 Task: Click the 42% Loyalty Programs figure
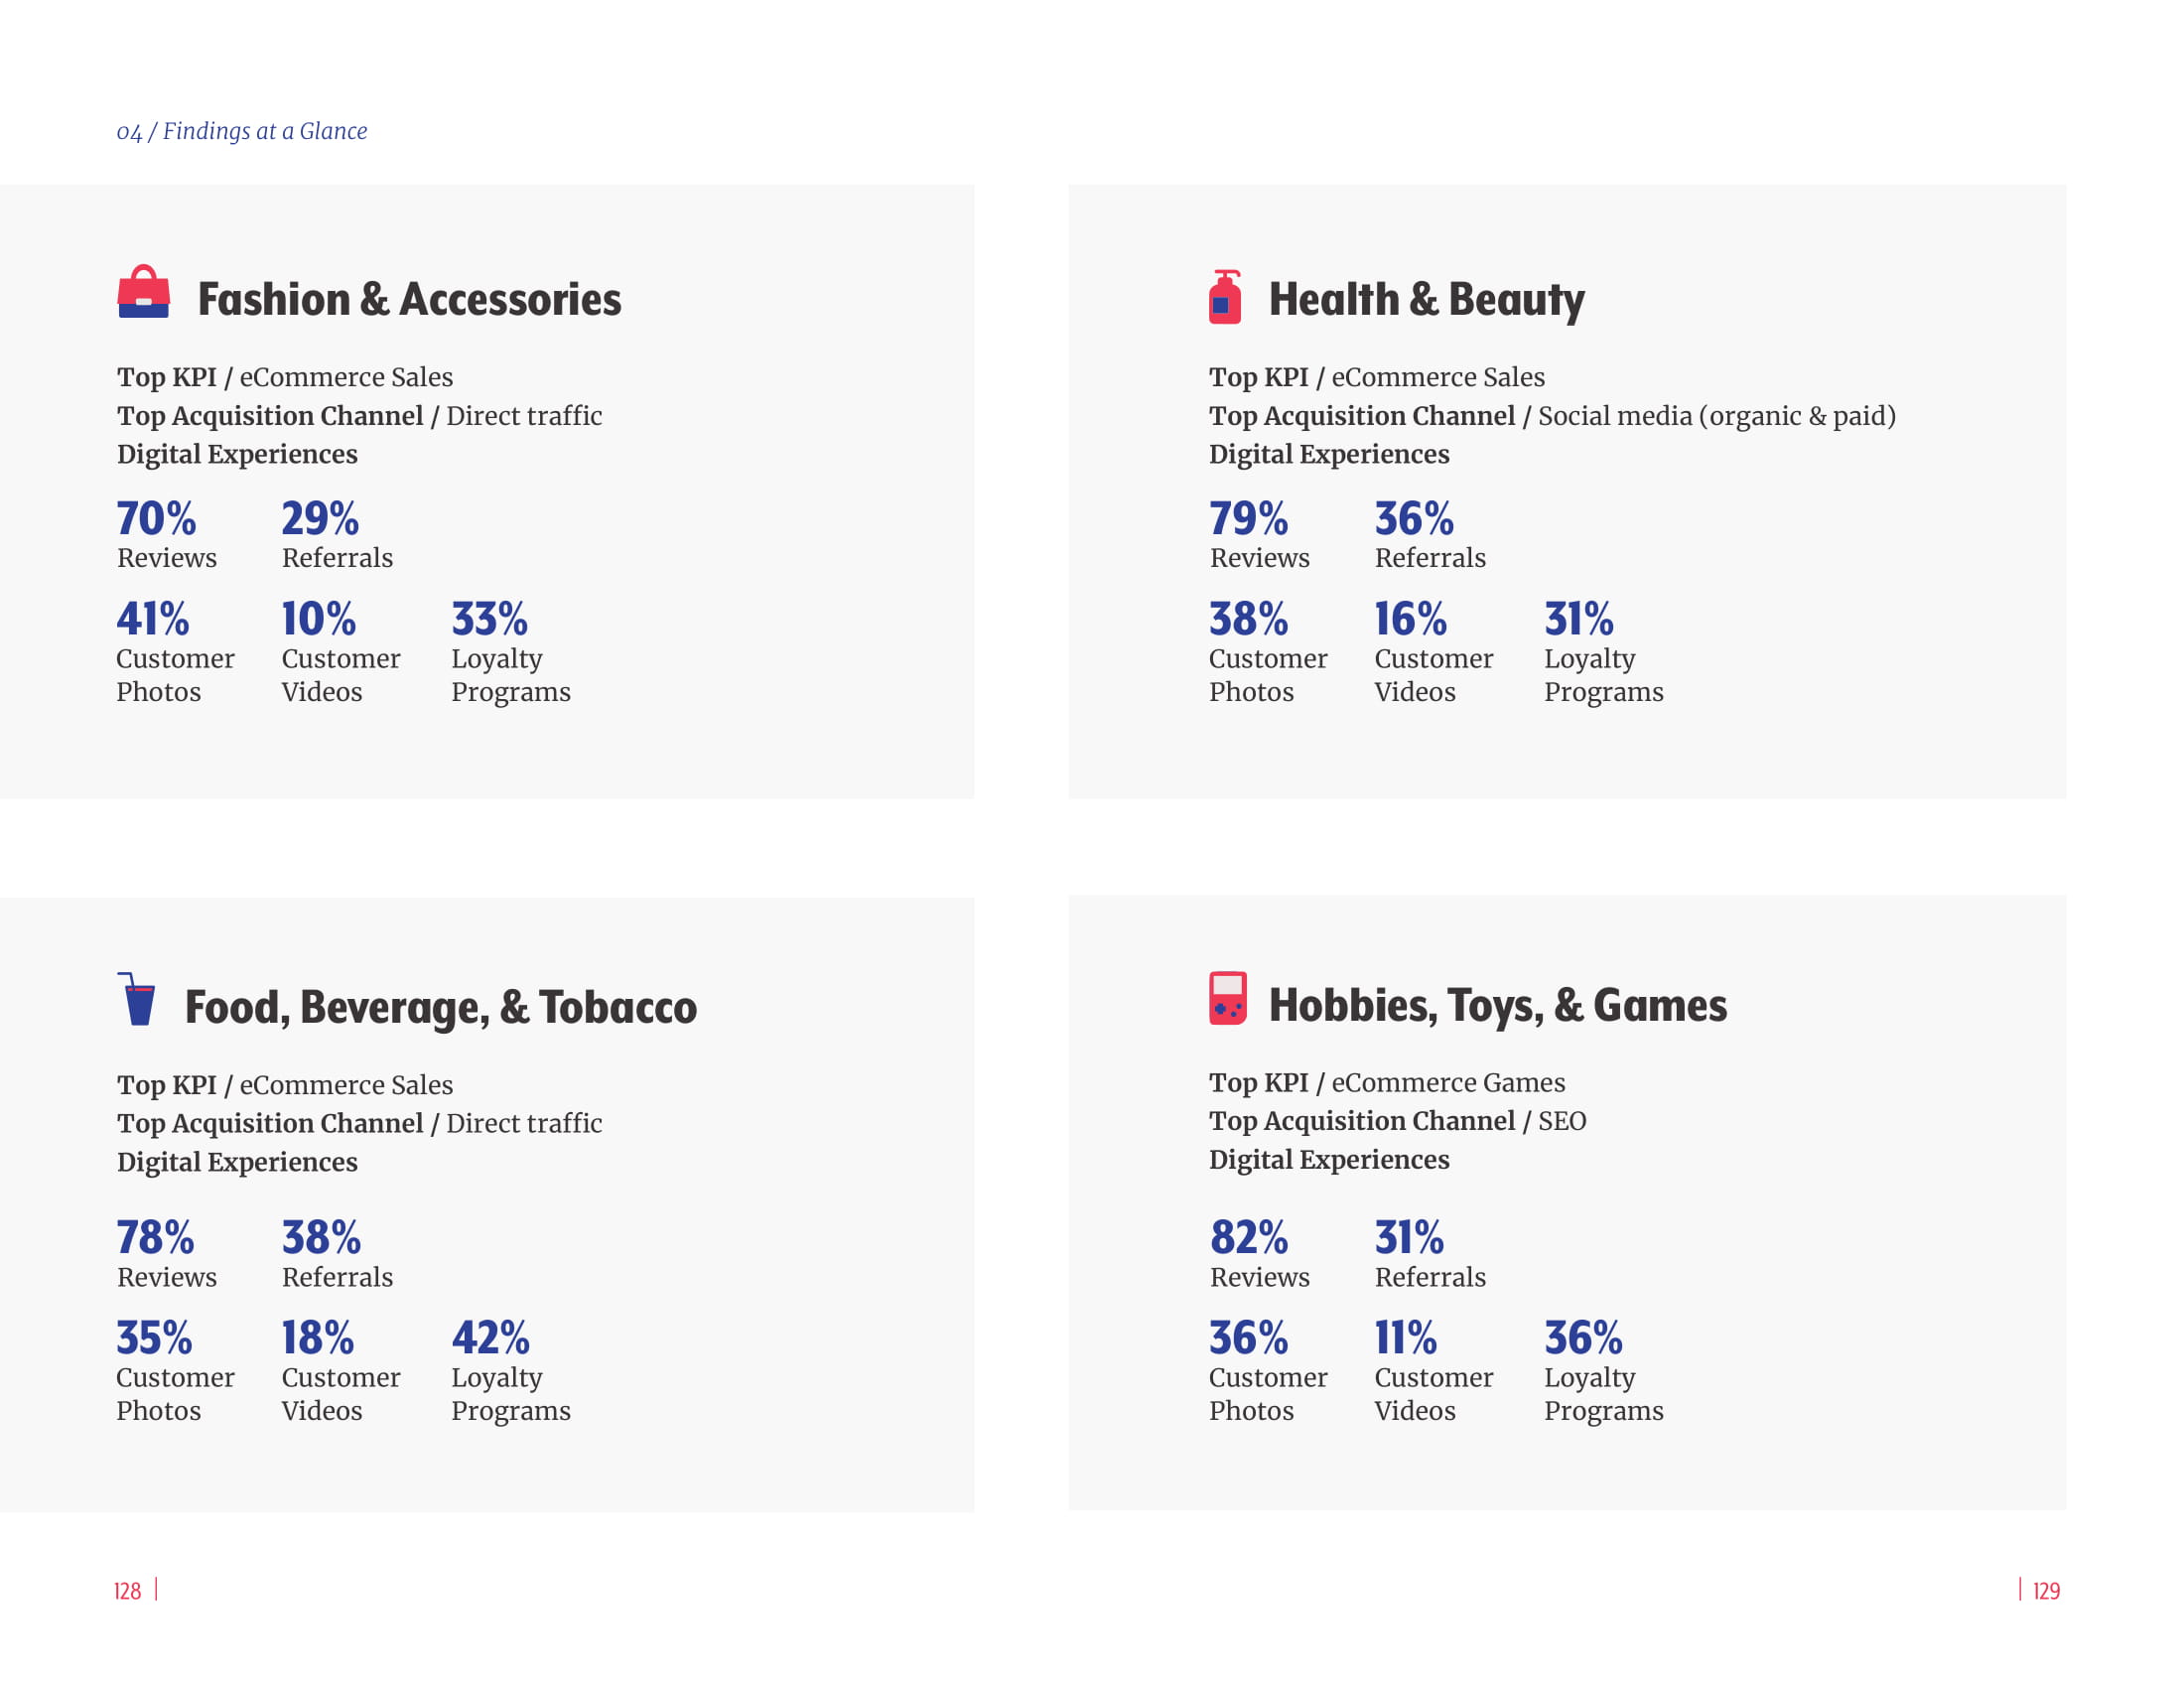[490, 1338]
